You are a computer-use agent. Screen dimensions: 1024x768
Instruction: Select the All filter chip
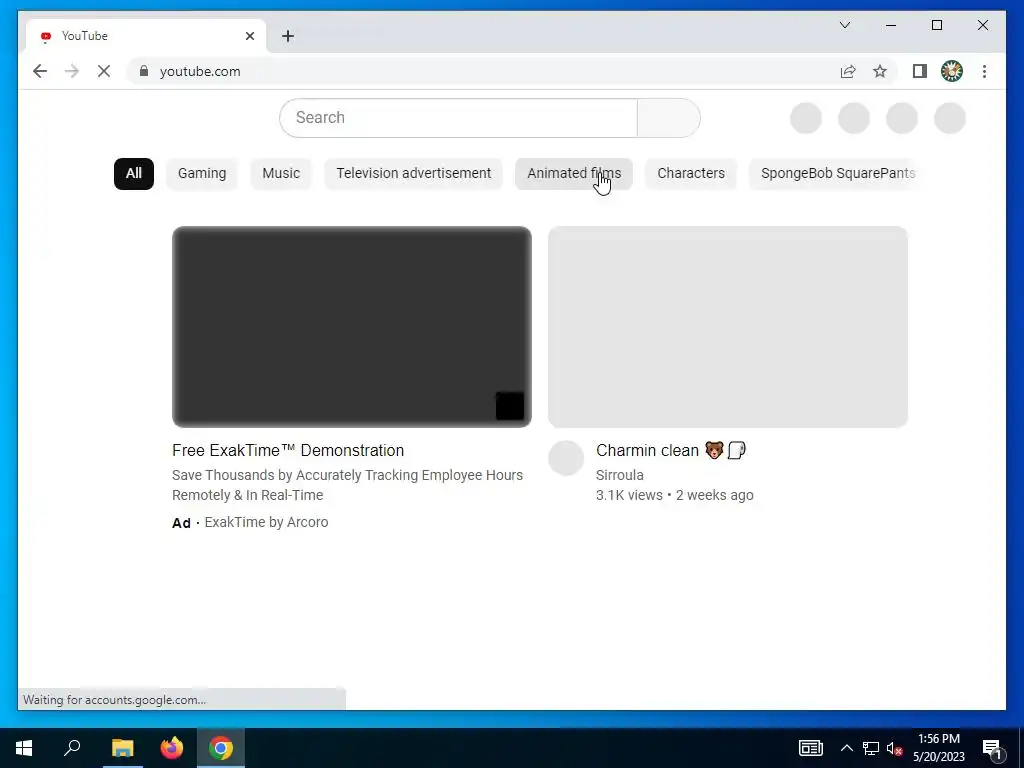134,174
